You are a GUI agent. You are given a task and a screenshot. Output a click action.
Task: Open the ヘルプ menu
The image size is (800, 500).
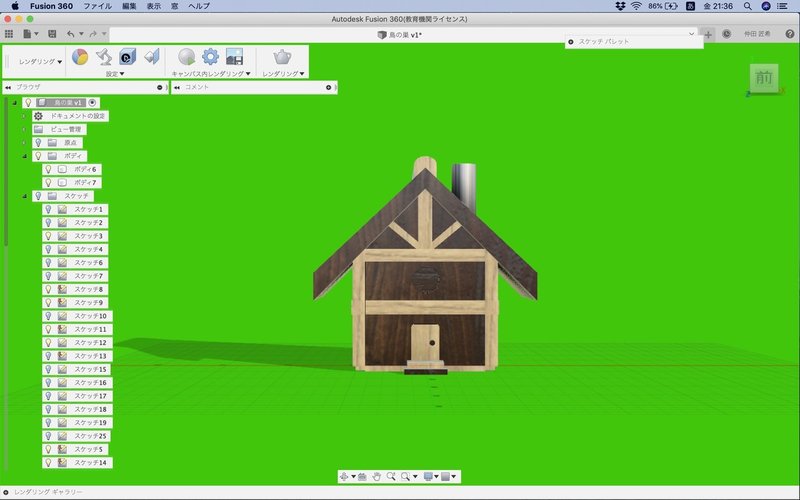(x=199, y=6)
